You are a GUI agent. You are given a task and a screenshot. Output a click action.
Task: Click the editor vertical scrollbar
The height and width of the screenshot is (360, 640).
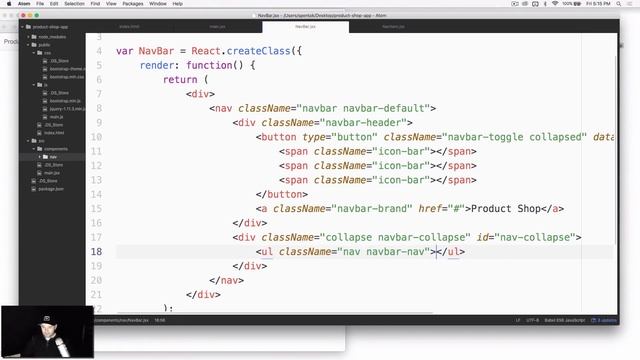point(616,150)
